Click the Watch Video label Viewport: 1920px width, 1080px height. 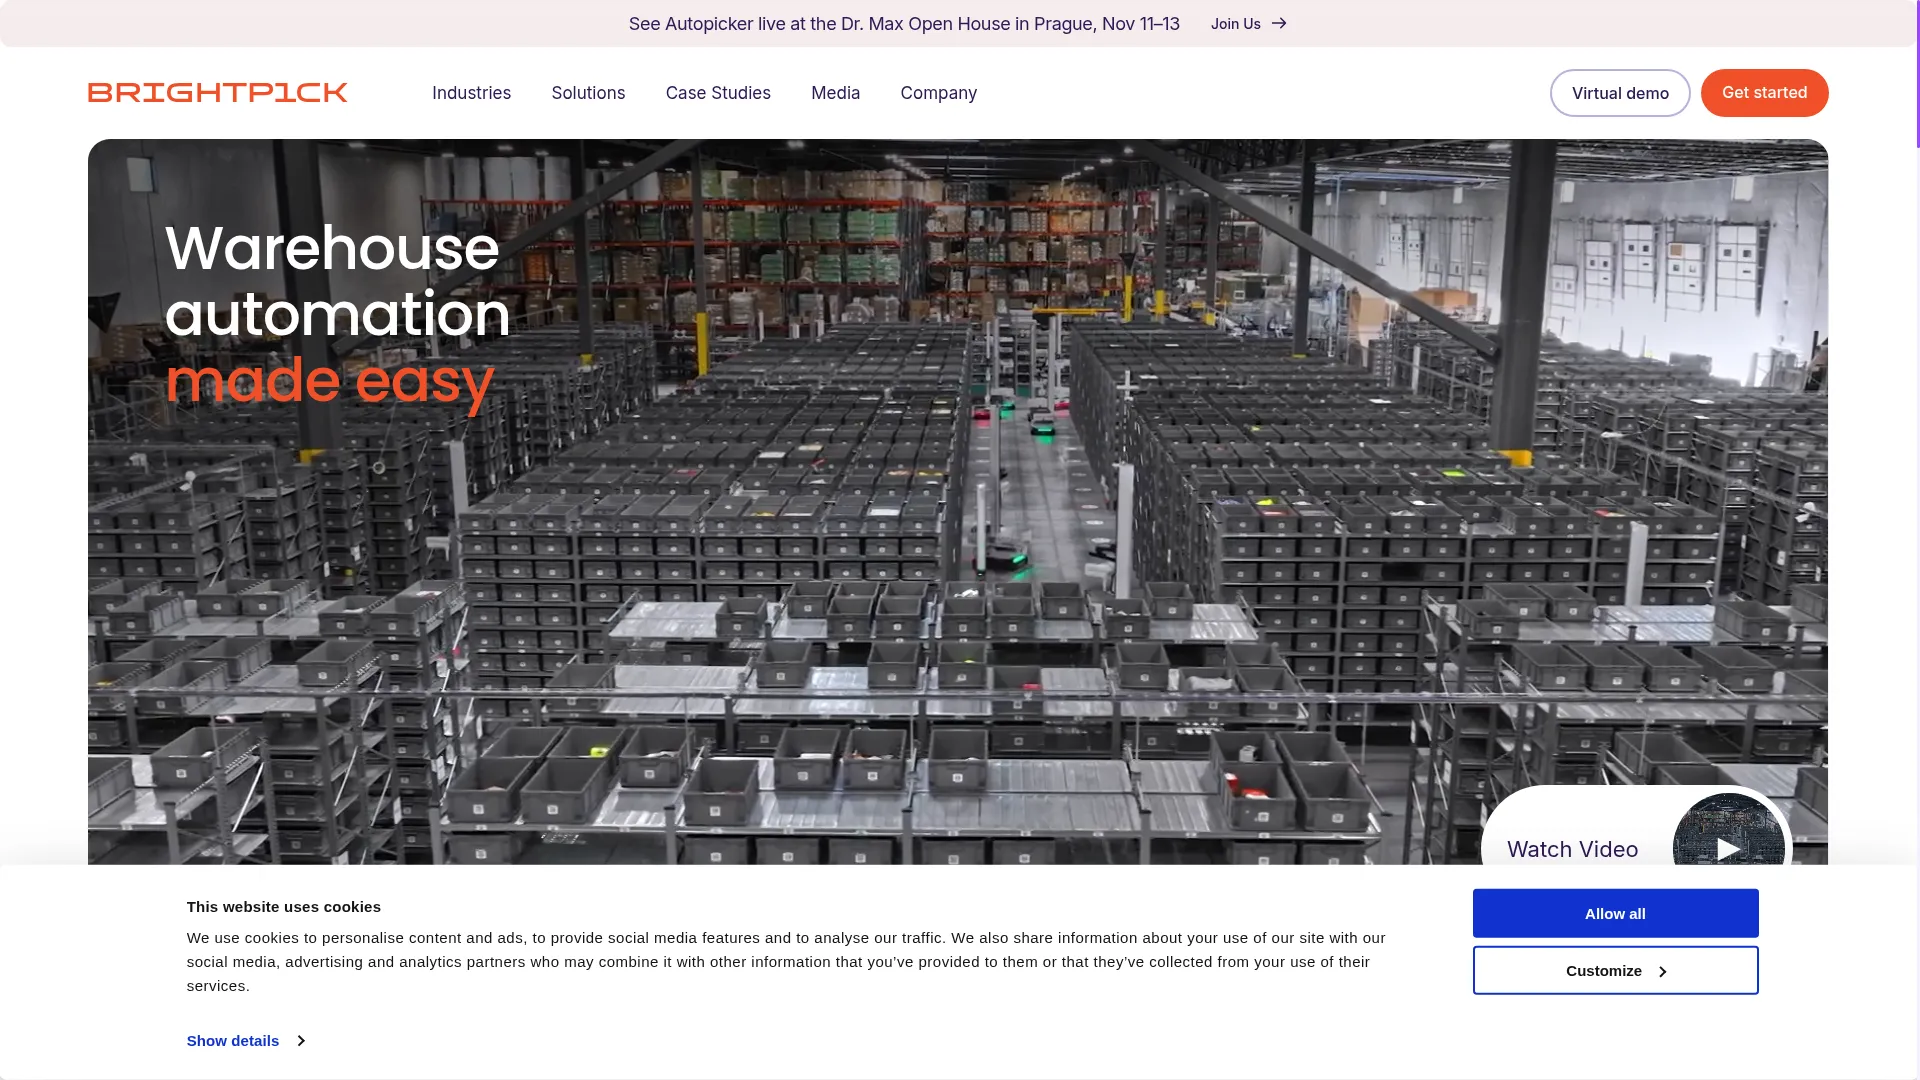pos(1572,849)
